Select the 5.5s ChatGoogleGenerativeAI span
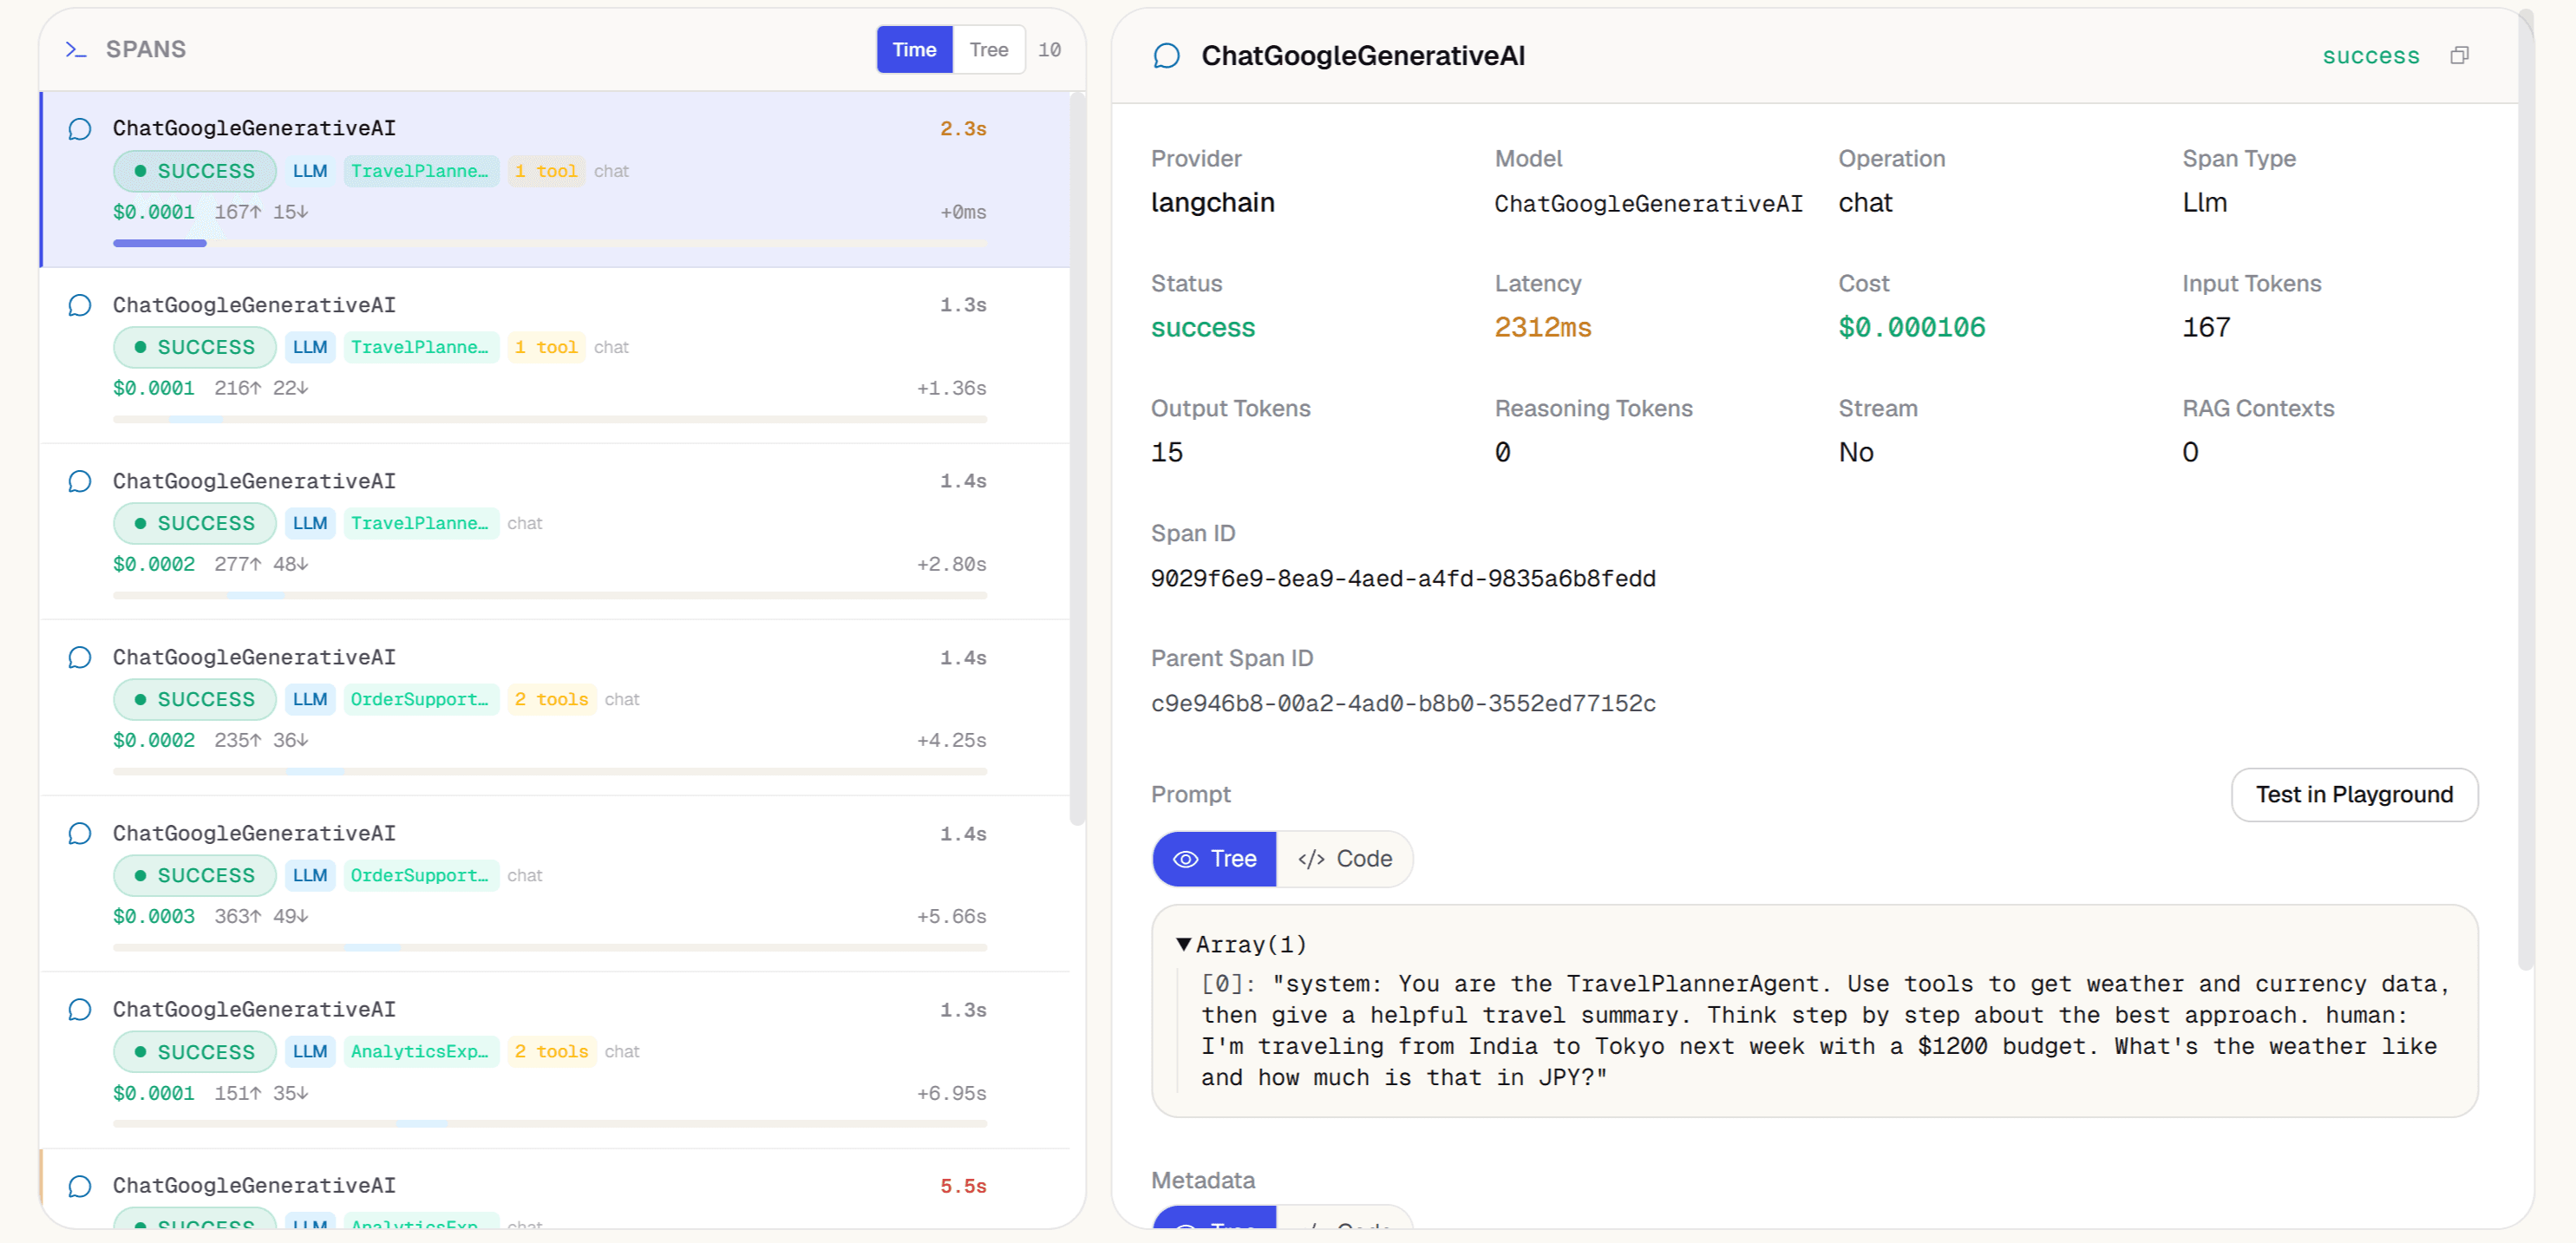The height and width of the screenshot is (1243, 2576). [555, 1189]
